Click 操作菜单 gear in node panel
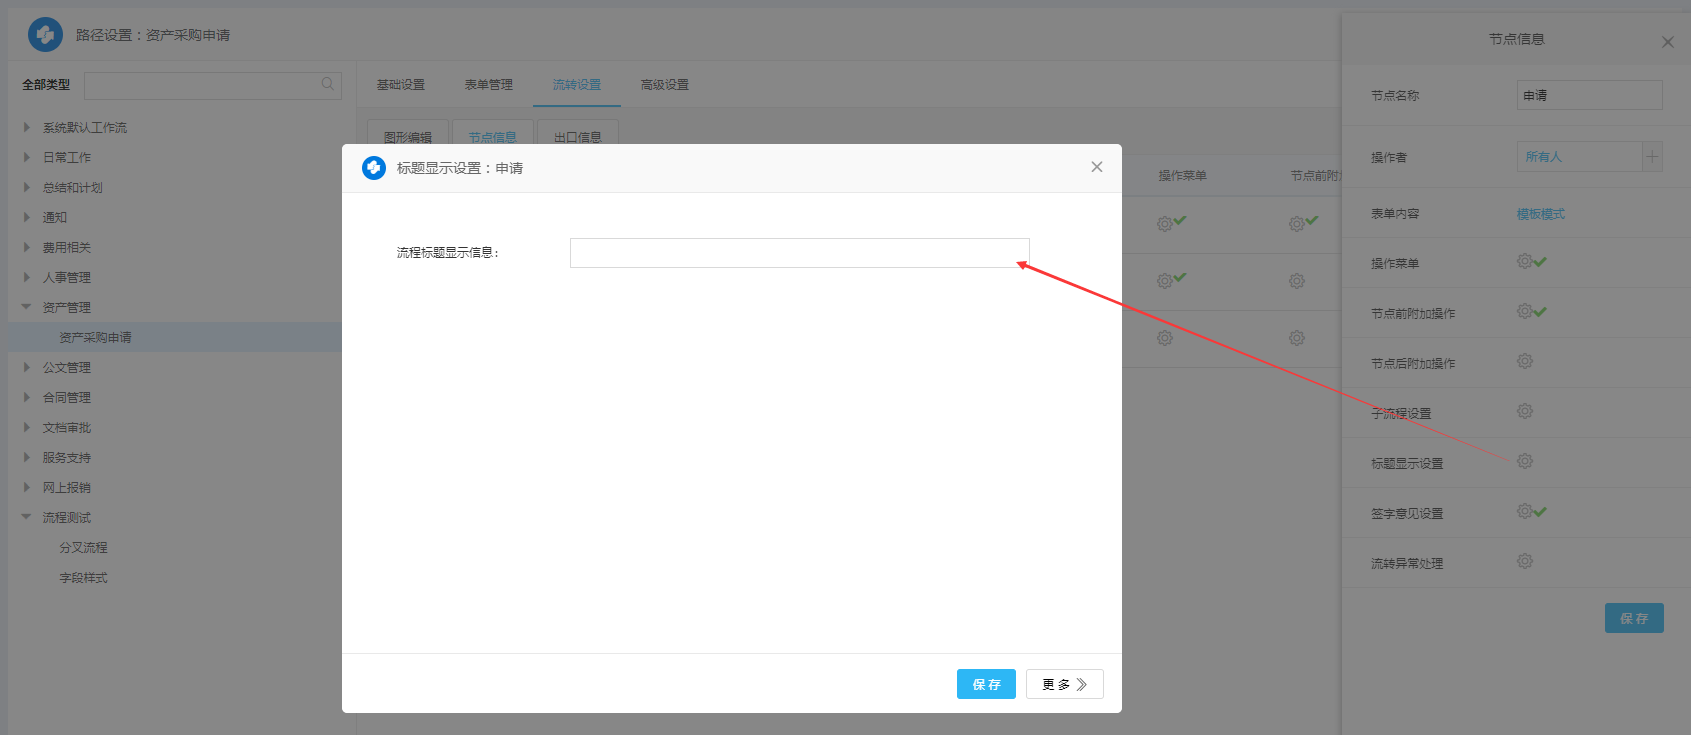1691x735 pixels. pos(1524,261)
